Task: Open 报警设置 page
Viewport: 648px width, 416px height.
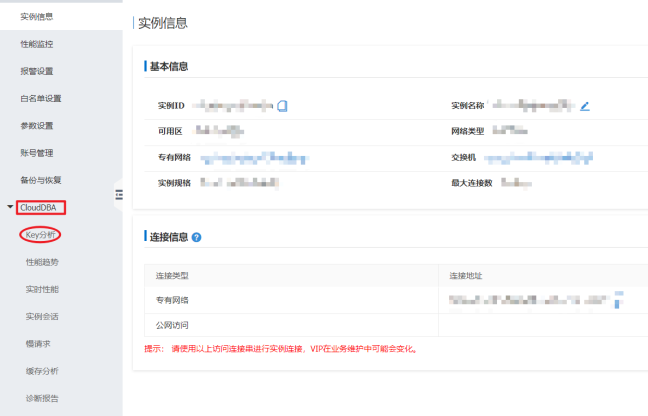Action: pos(37,71)
